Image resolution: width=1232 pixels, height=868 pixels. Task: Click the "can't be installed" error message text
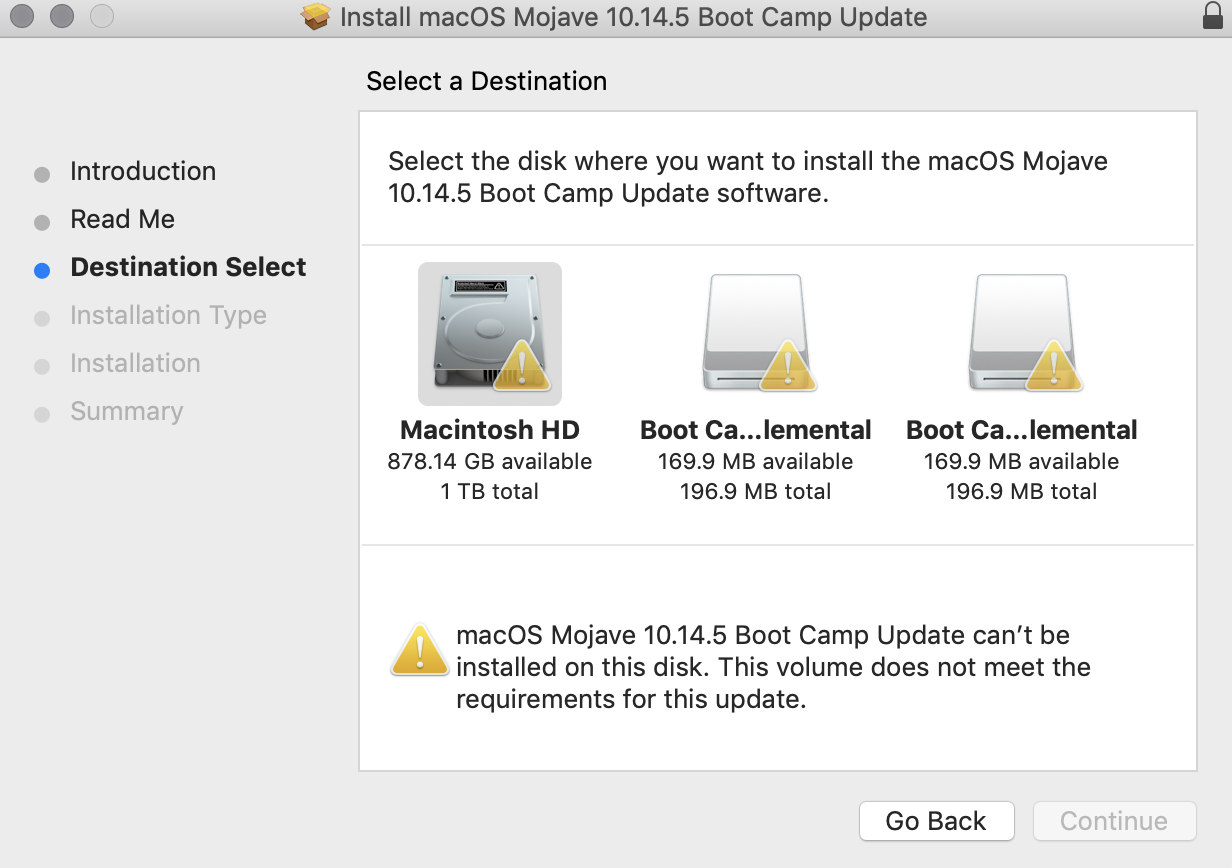(772, 667)
